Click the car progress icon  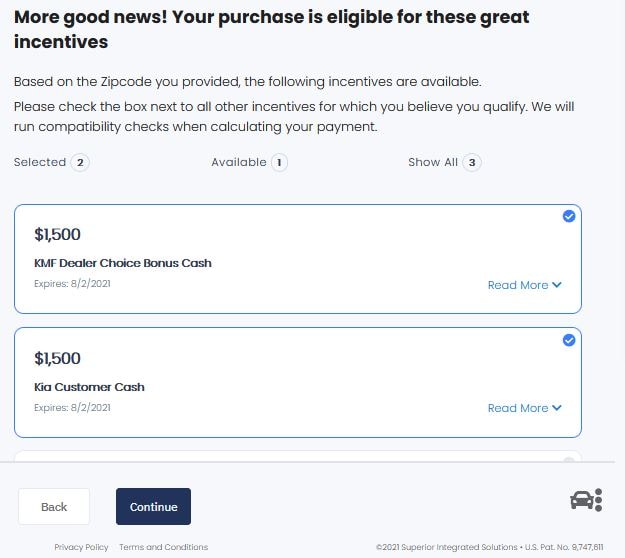tap(586, 500)
